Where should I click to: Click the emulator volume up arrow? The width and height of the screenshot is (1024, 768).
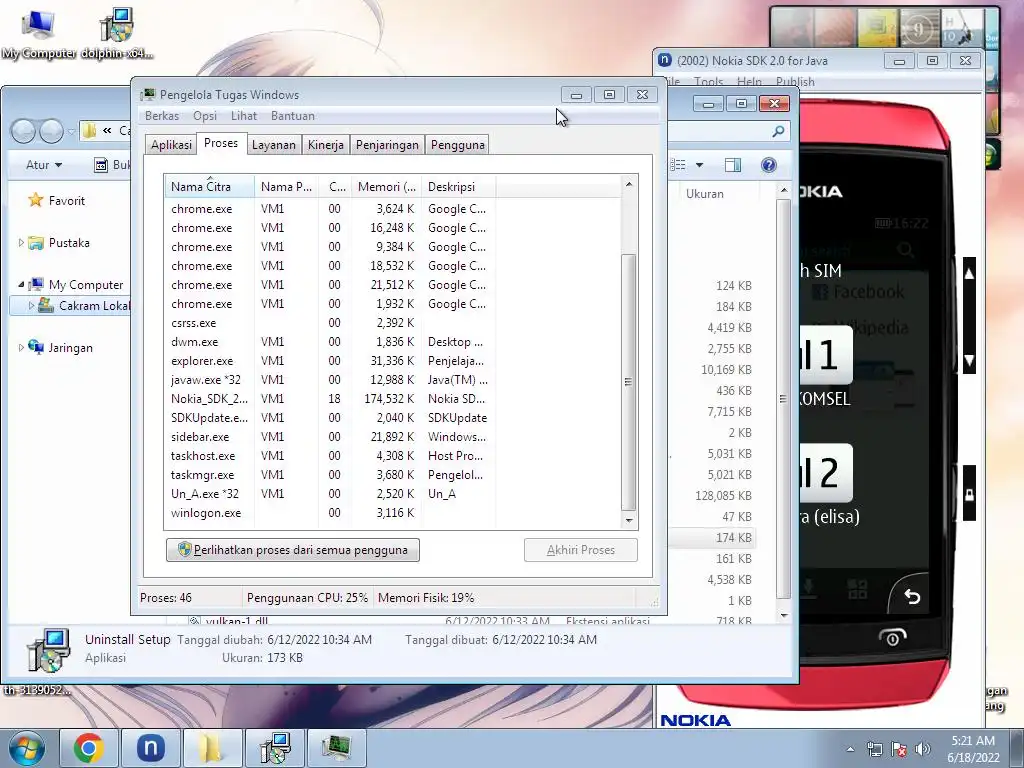tap(970, 273)
